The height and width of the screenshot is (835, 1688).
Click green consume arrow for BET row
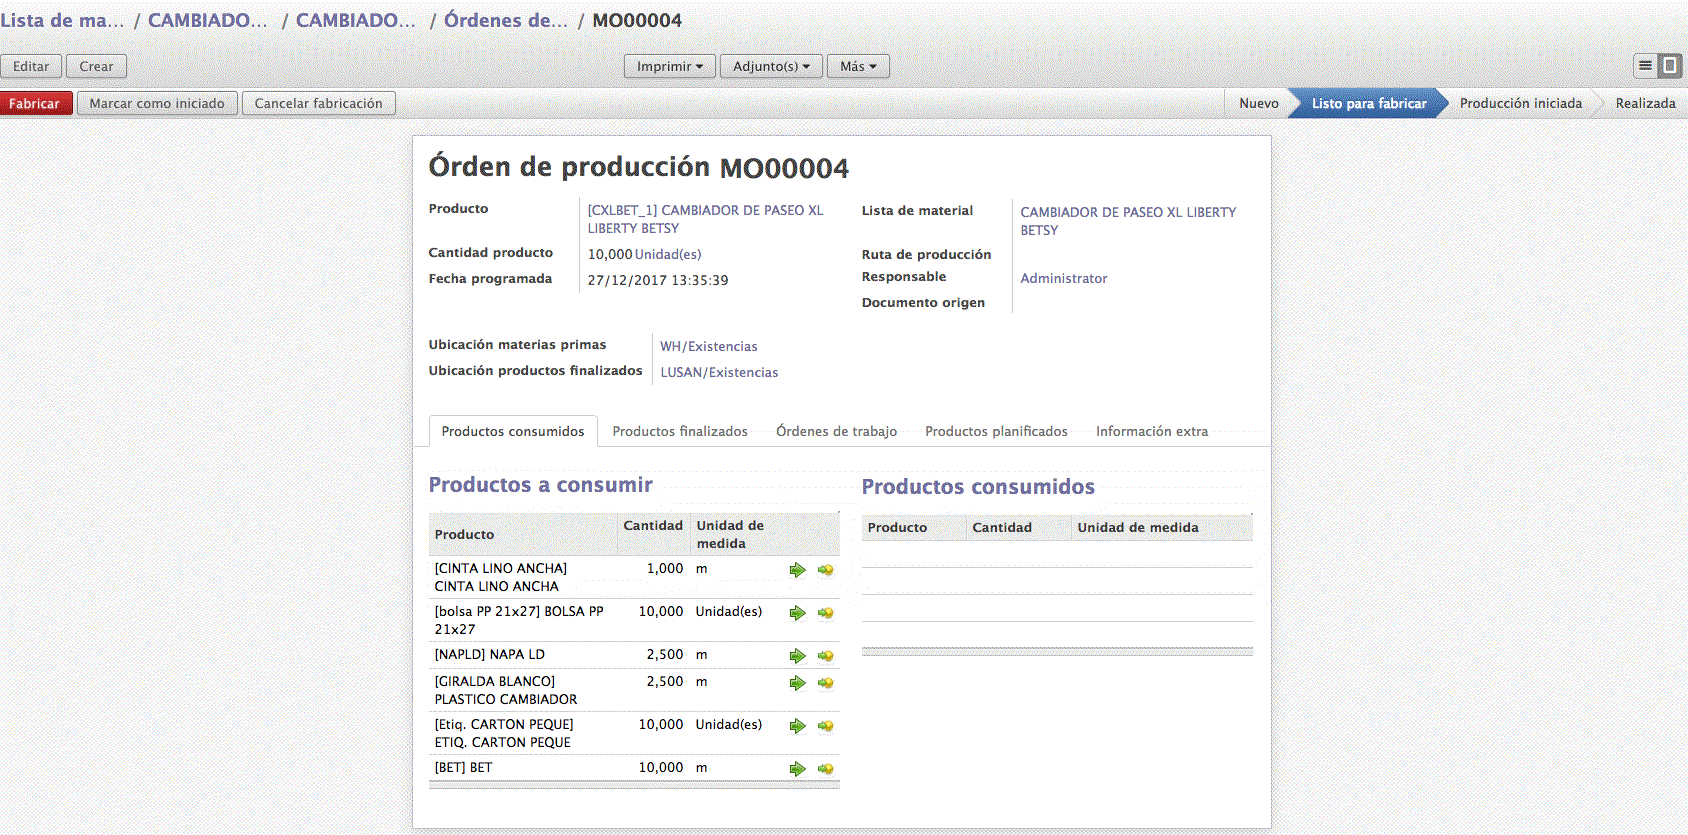pos(797,769)
